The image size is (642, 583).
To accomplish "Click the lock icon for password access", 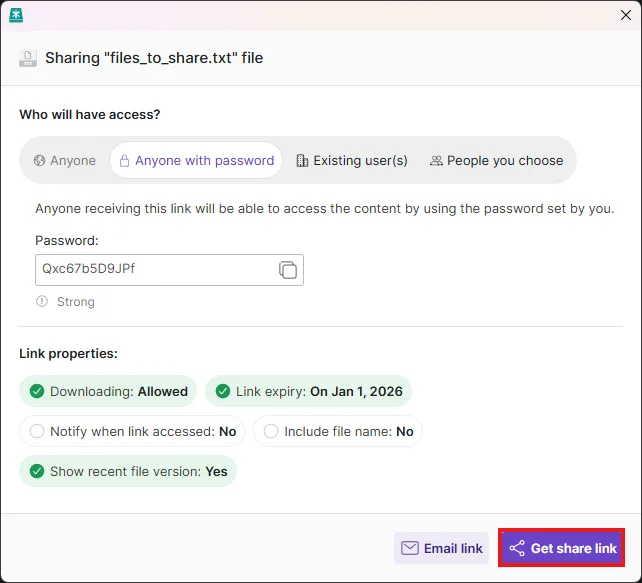I will [x=125, y=161].
